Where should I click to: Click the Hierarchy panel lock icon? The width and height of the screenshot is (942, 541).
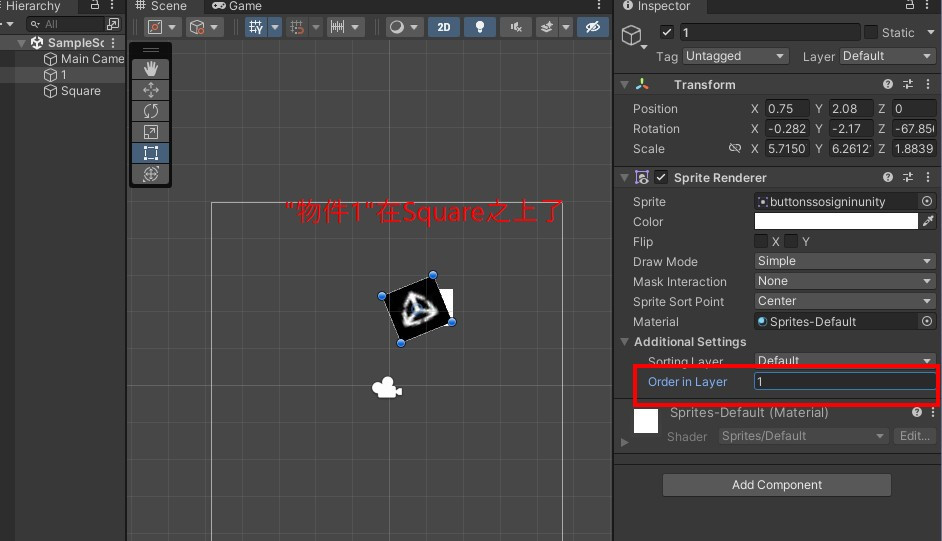95,5
